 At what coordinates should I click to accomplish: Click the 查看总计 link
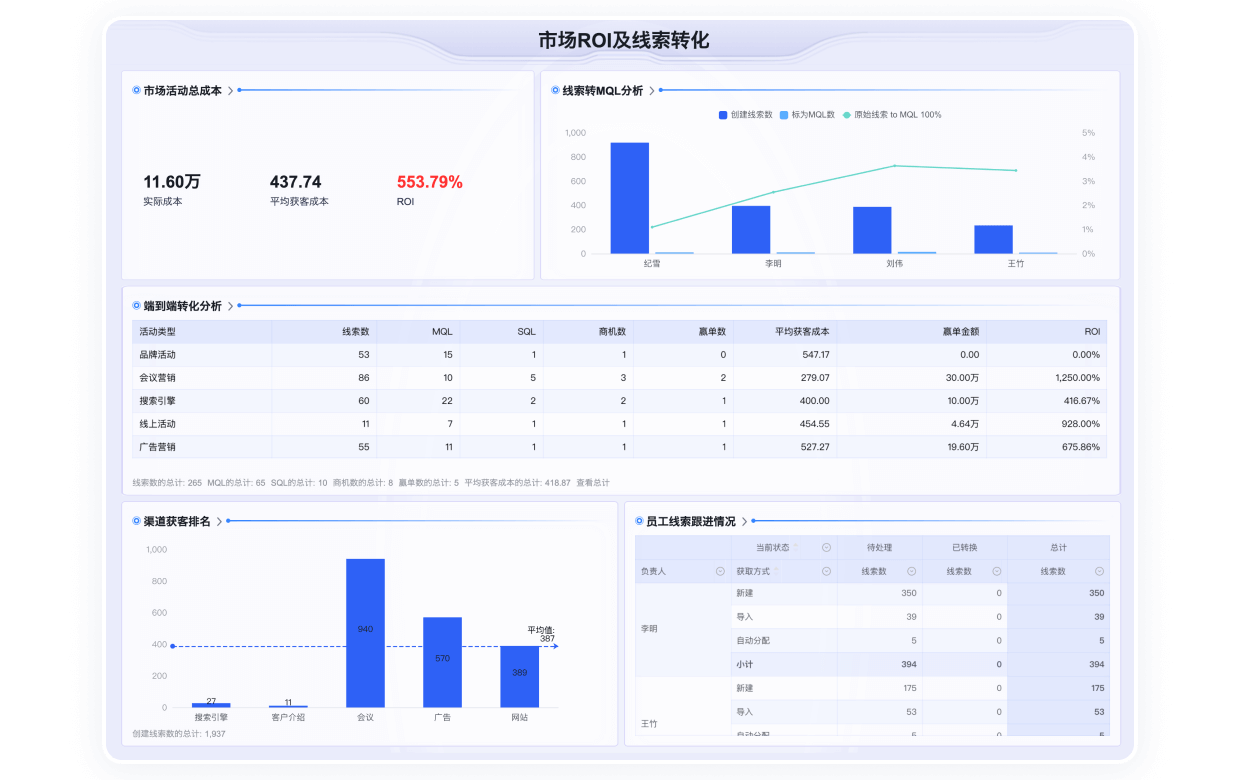595,482
